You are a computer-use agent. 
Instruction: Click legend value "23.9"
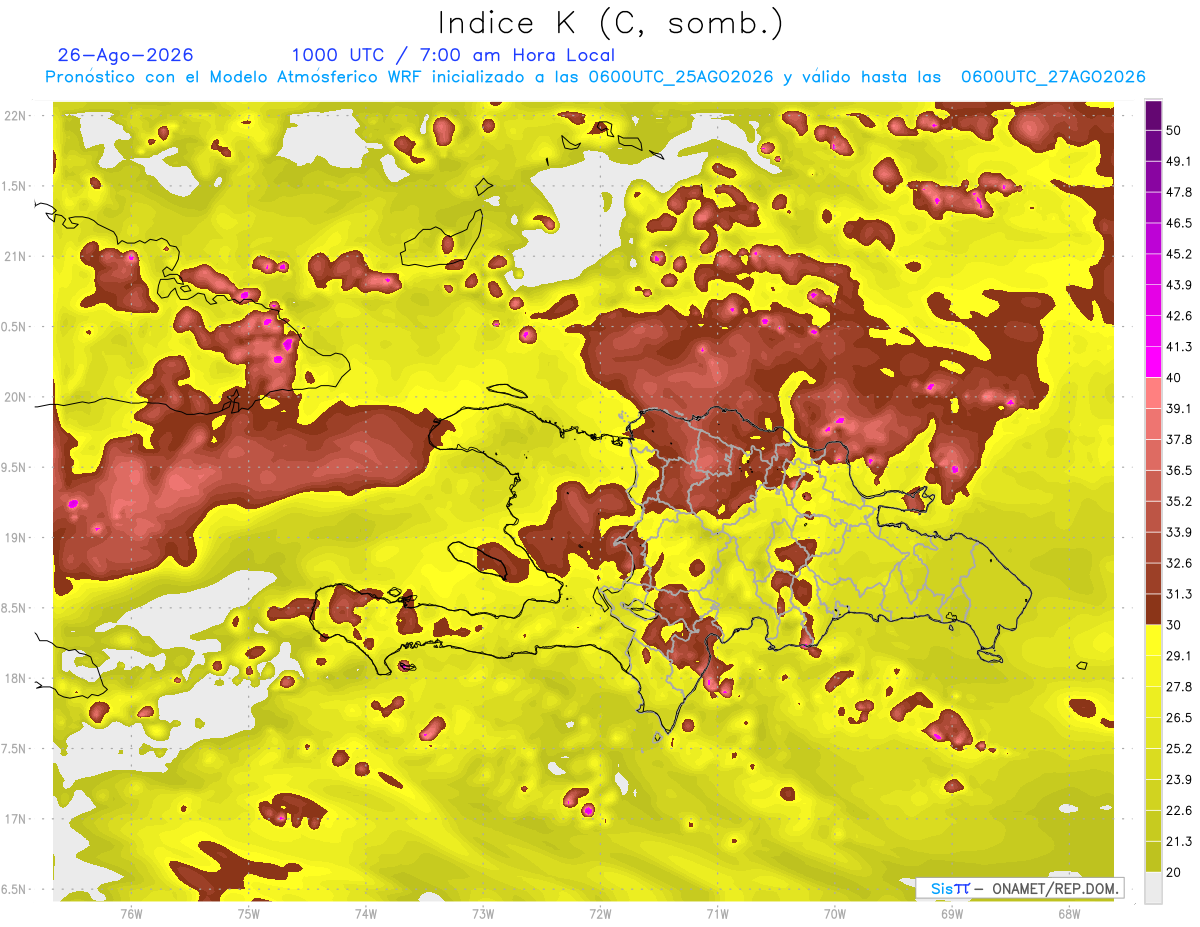point(1180,779)
